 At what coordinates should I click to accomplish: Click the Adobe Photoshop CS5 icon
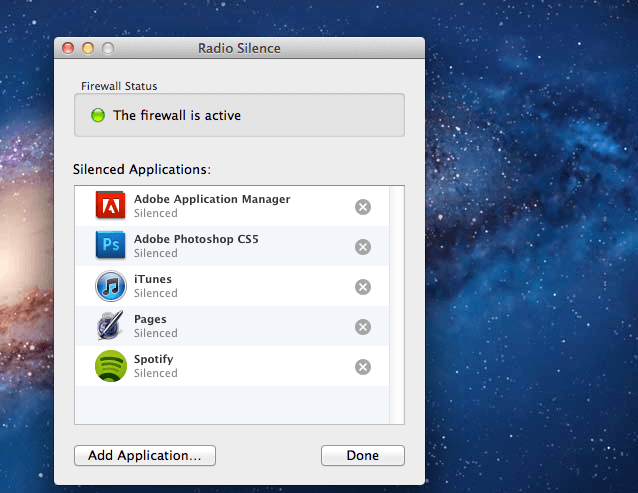coord(110,245)
